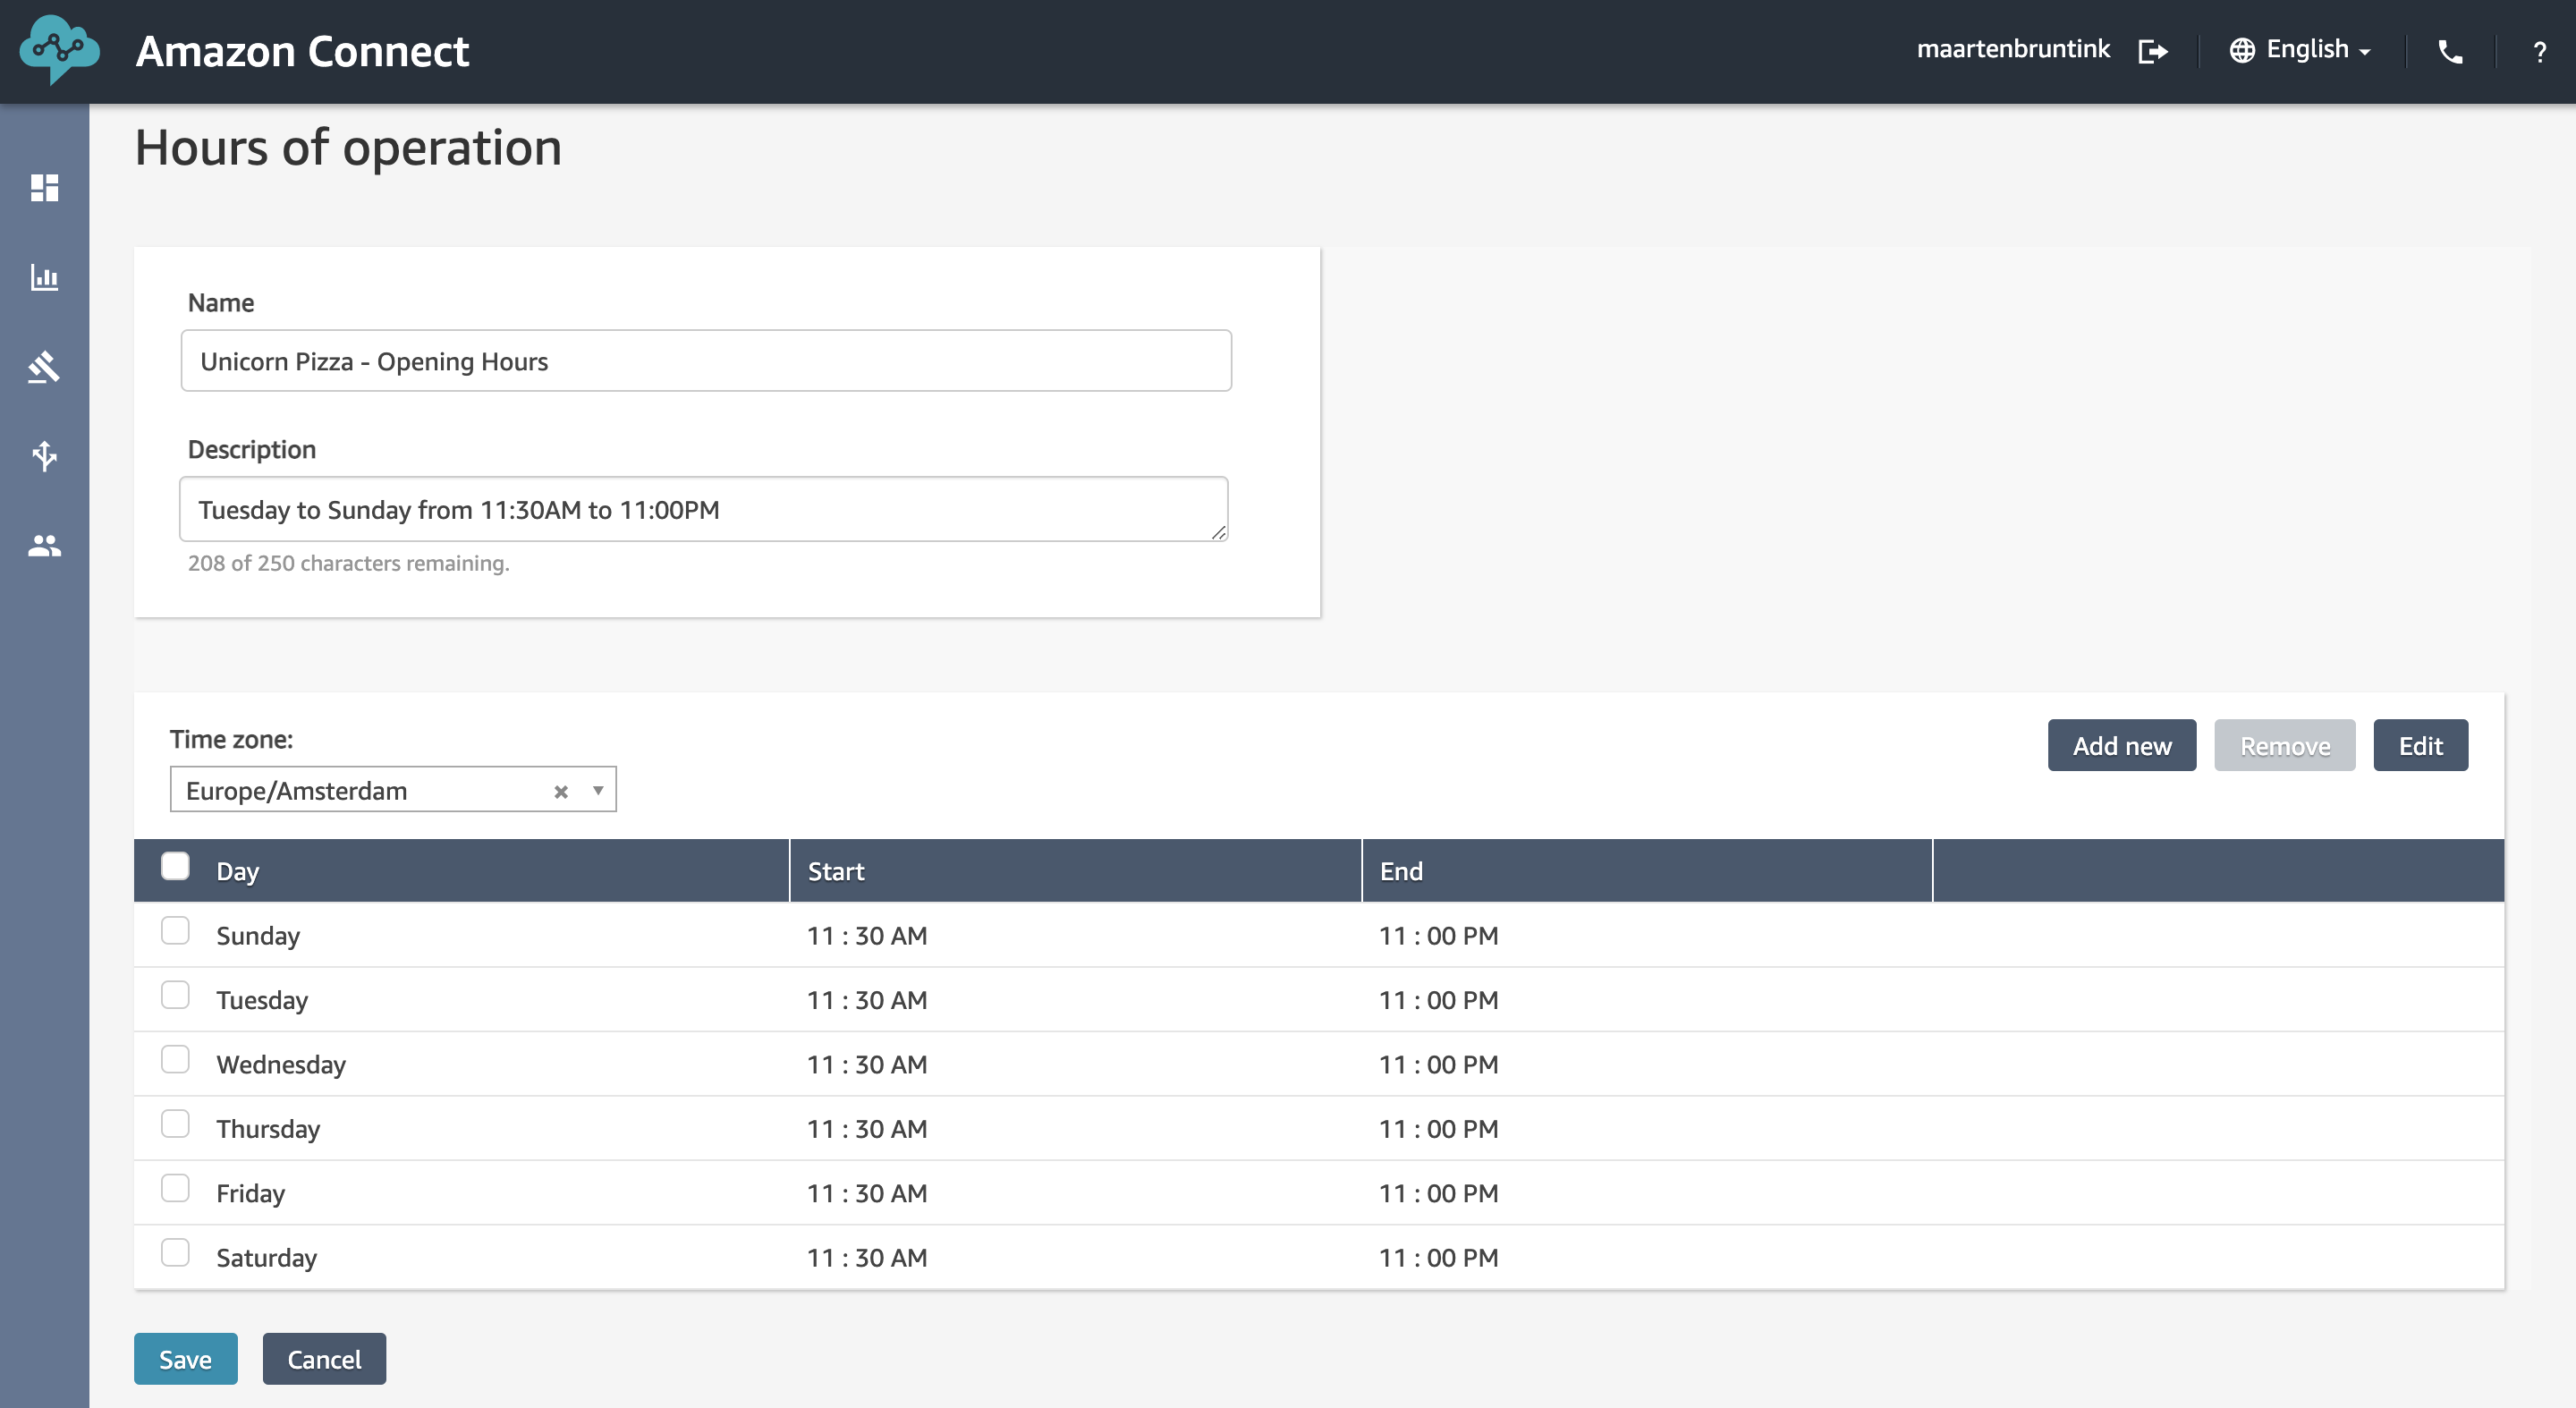Image resolution: width=2576 pixels, height=1408 pixels.
Task: Click the characters remaining counter text
Action: coord(349,563)
